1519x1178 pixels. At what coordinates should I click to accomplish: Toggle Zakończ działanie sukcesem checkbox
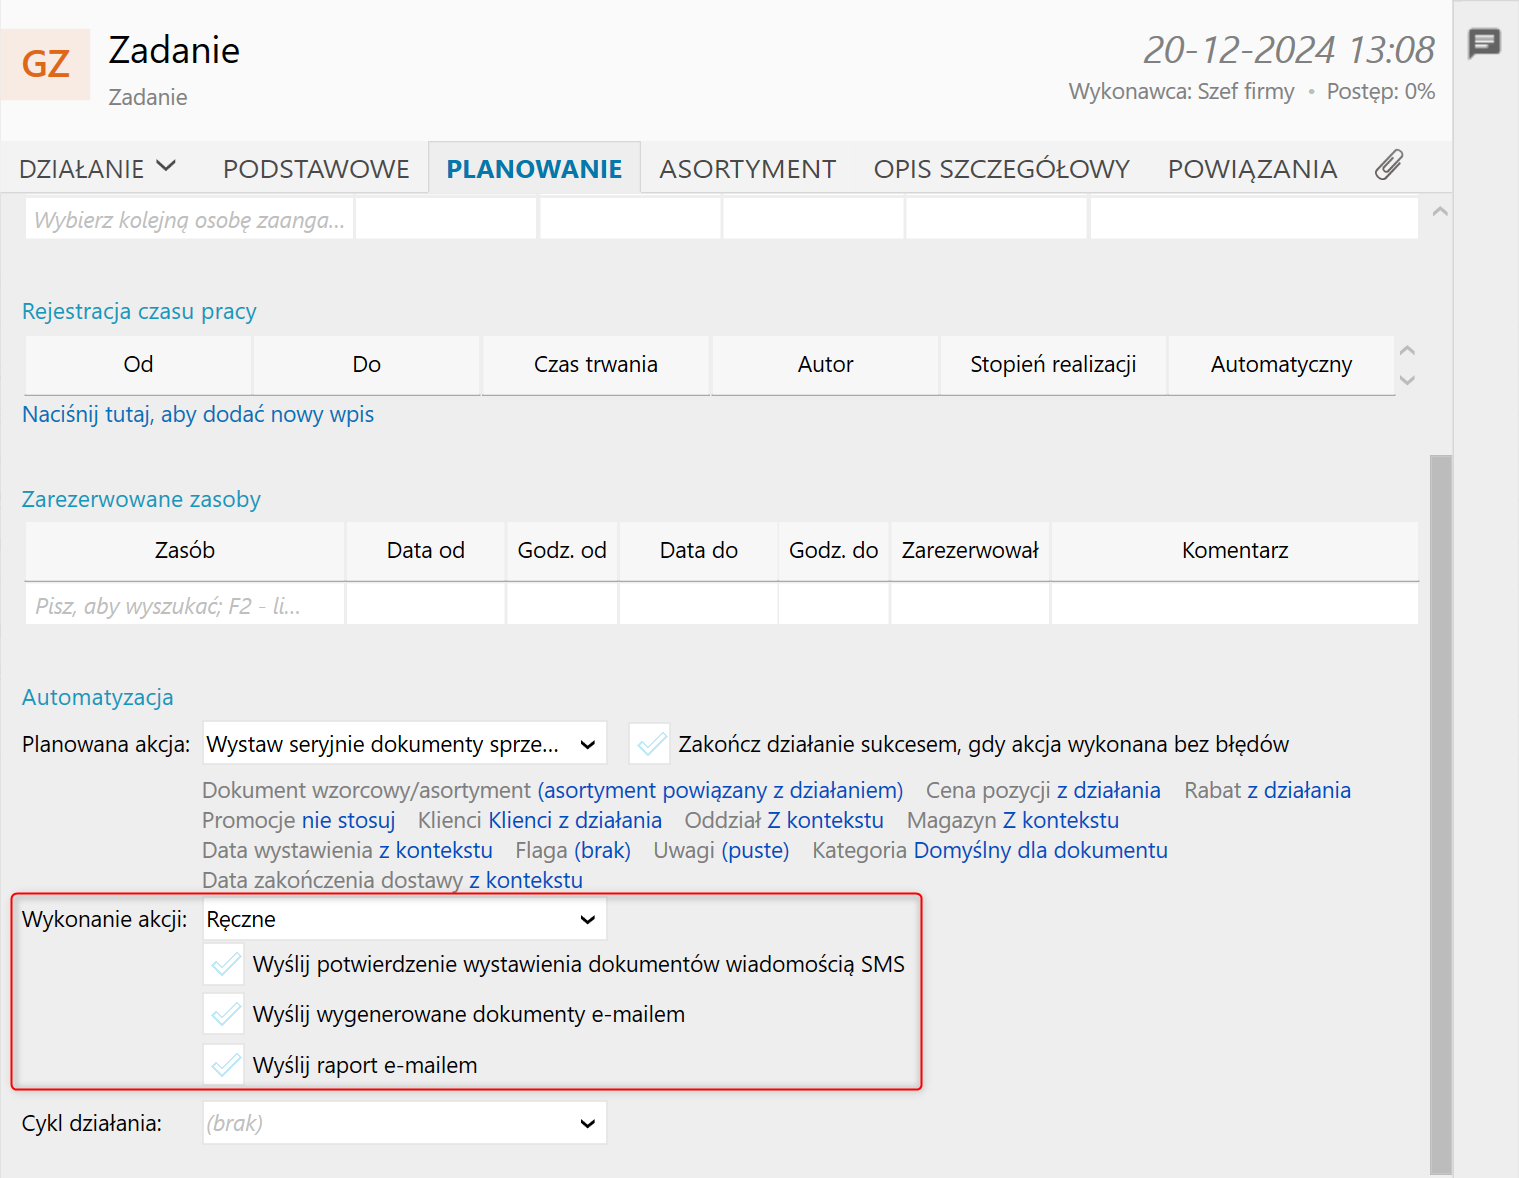tap(650, 744)
